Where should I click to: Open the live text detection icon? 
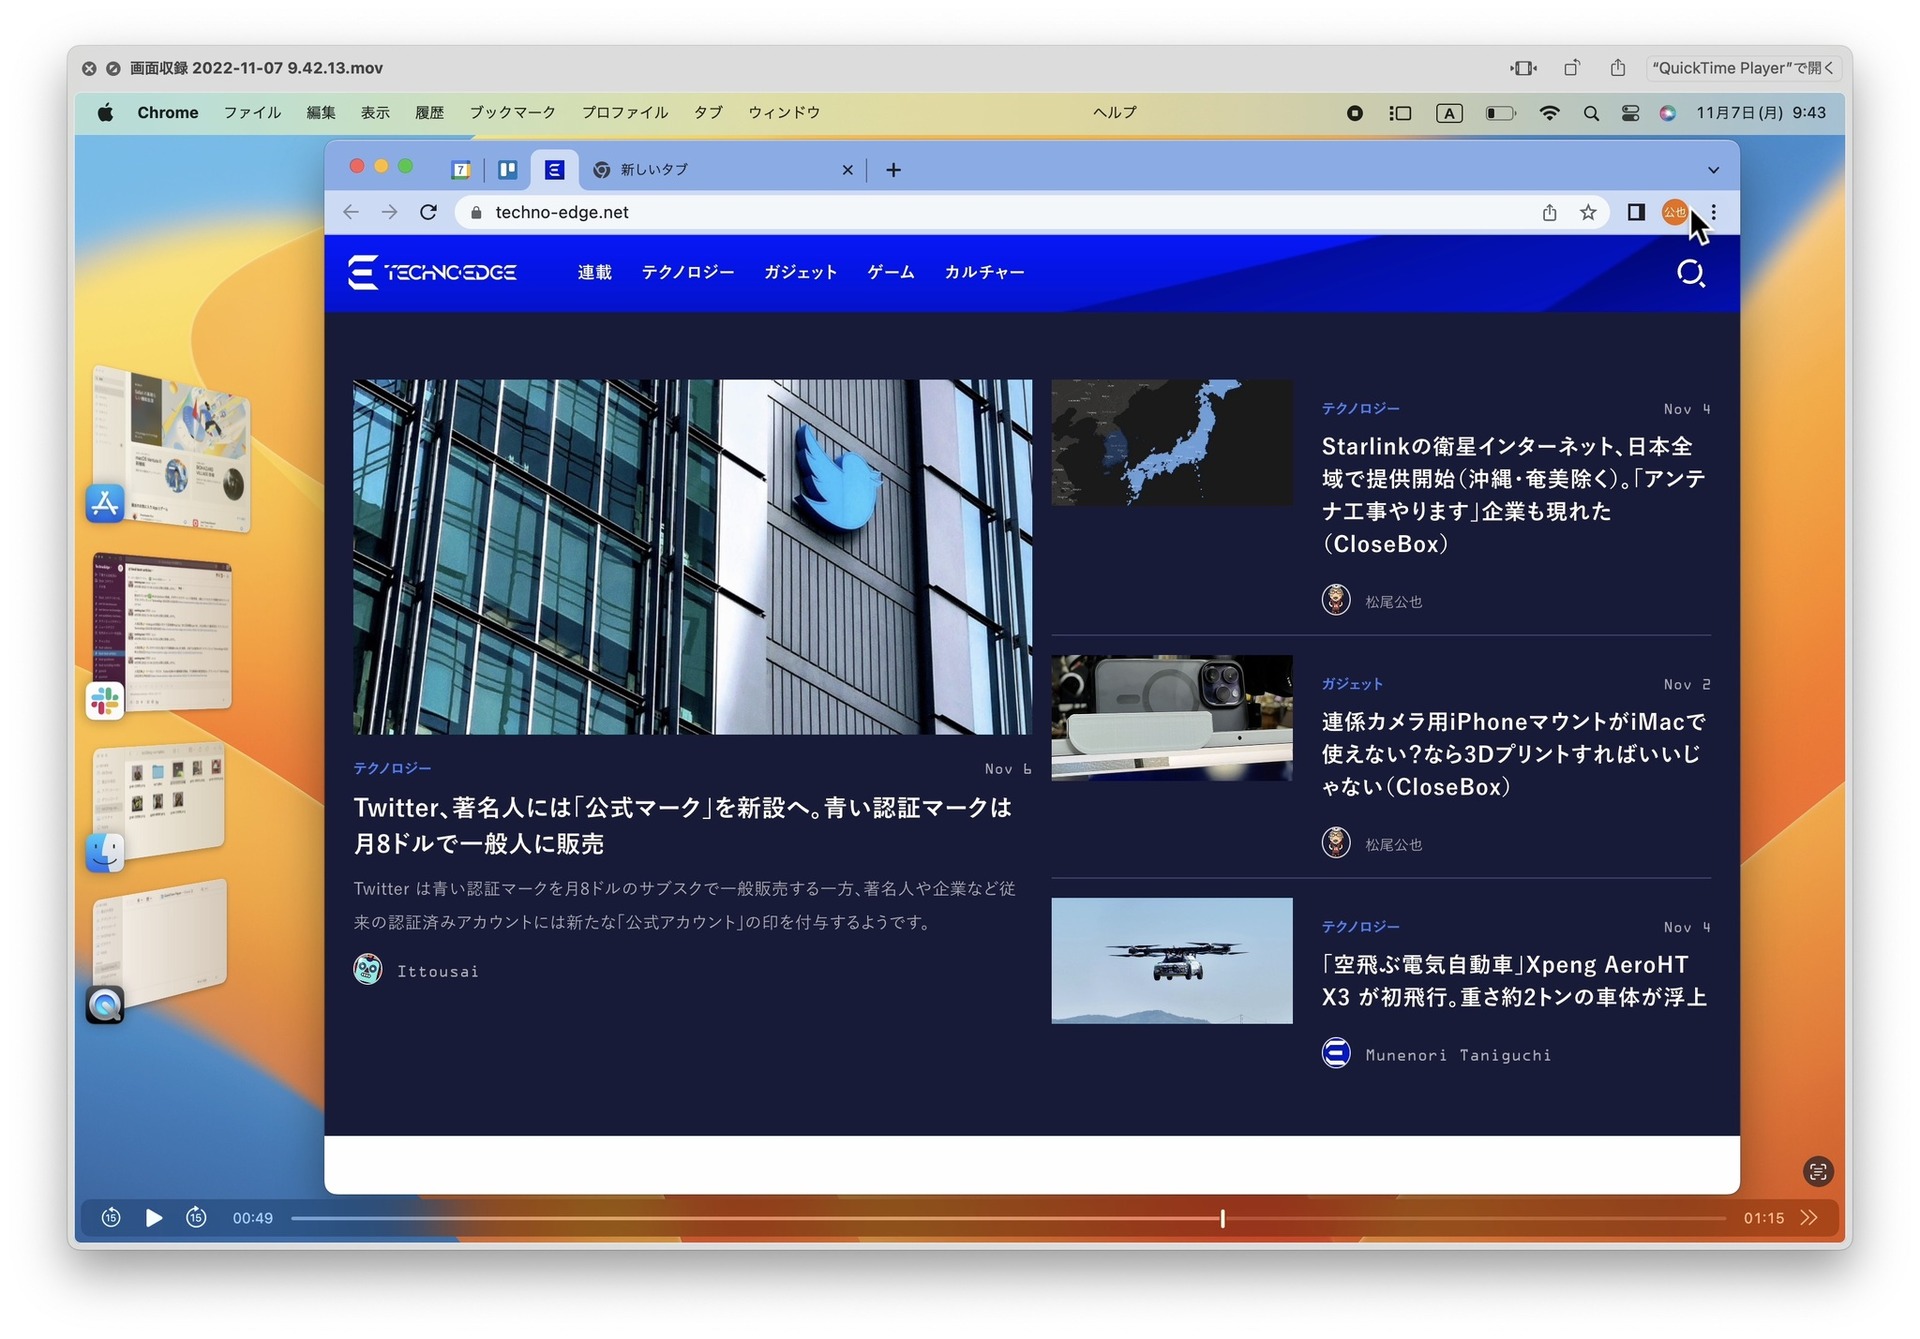(x=1817, y=1171)
